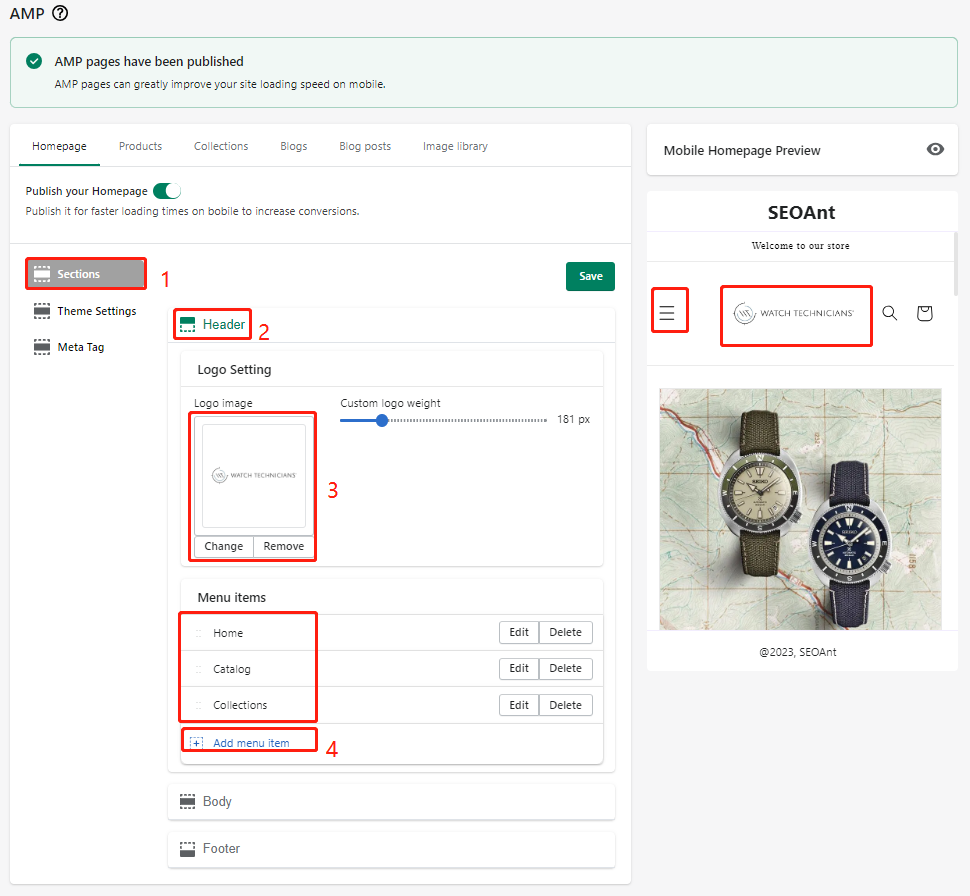Edit the Home menu item

click(x=519, y=632)
